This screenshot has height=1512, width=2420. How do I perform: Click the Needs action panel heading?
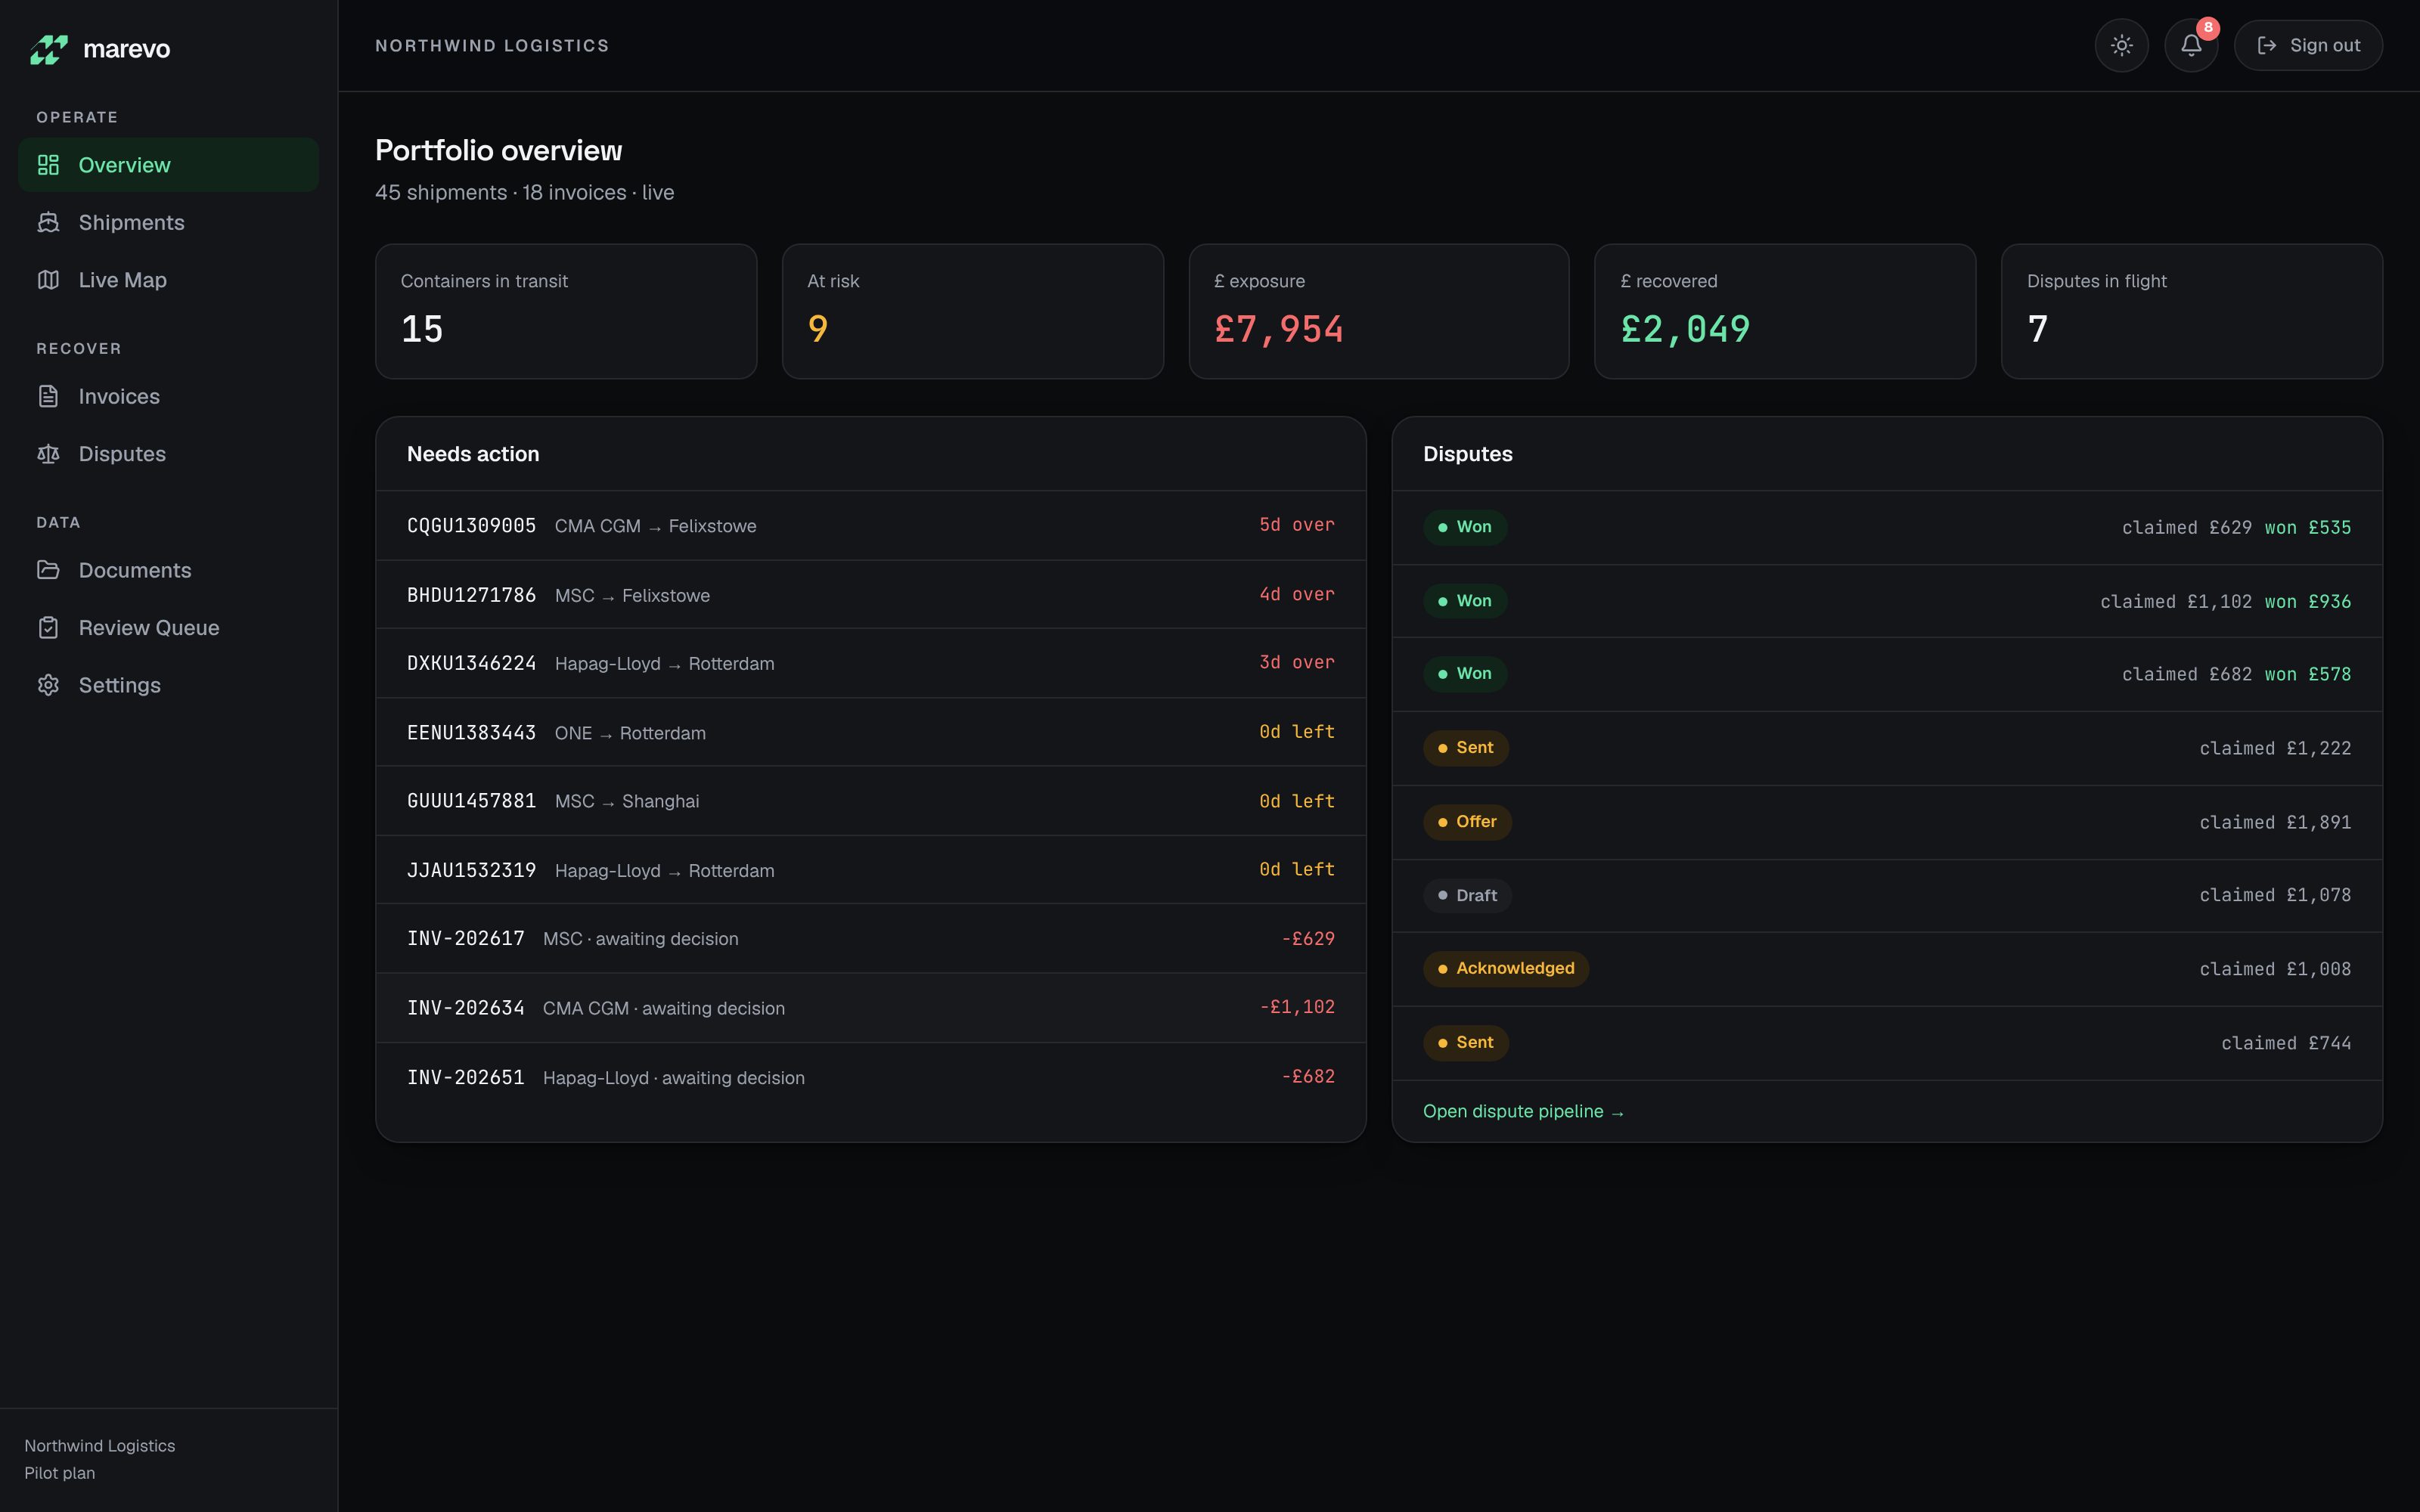473,454
